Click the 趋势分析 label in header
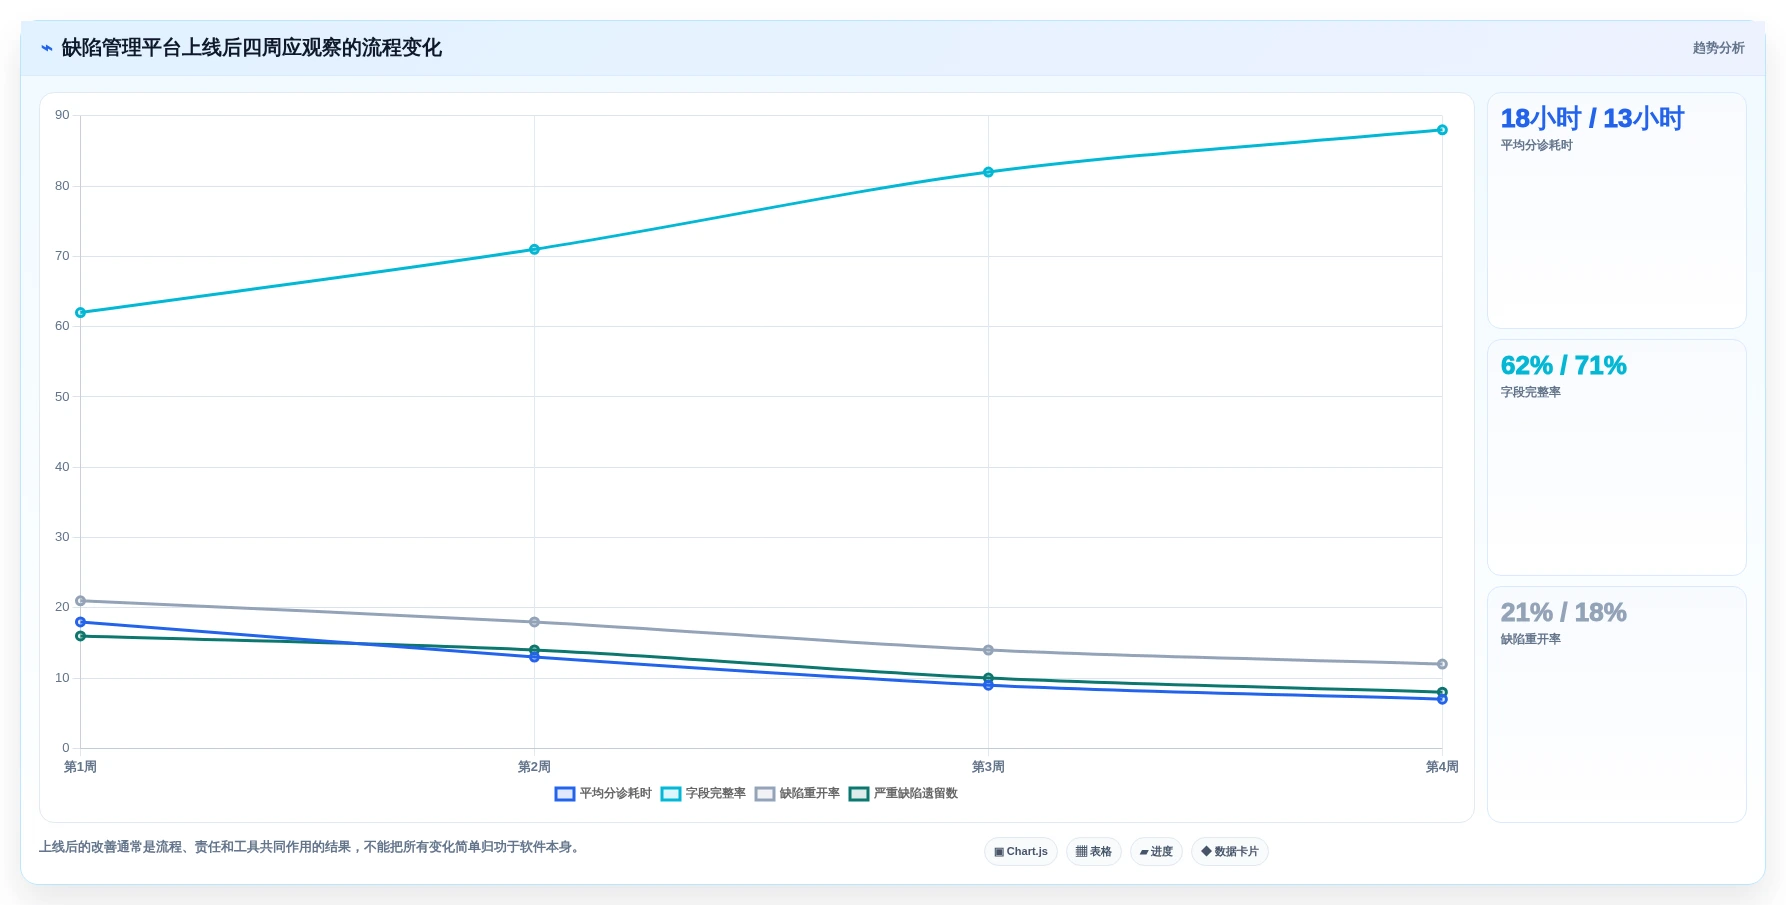Viewport: 1786px width, 905px height. point(1718,48)
